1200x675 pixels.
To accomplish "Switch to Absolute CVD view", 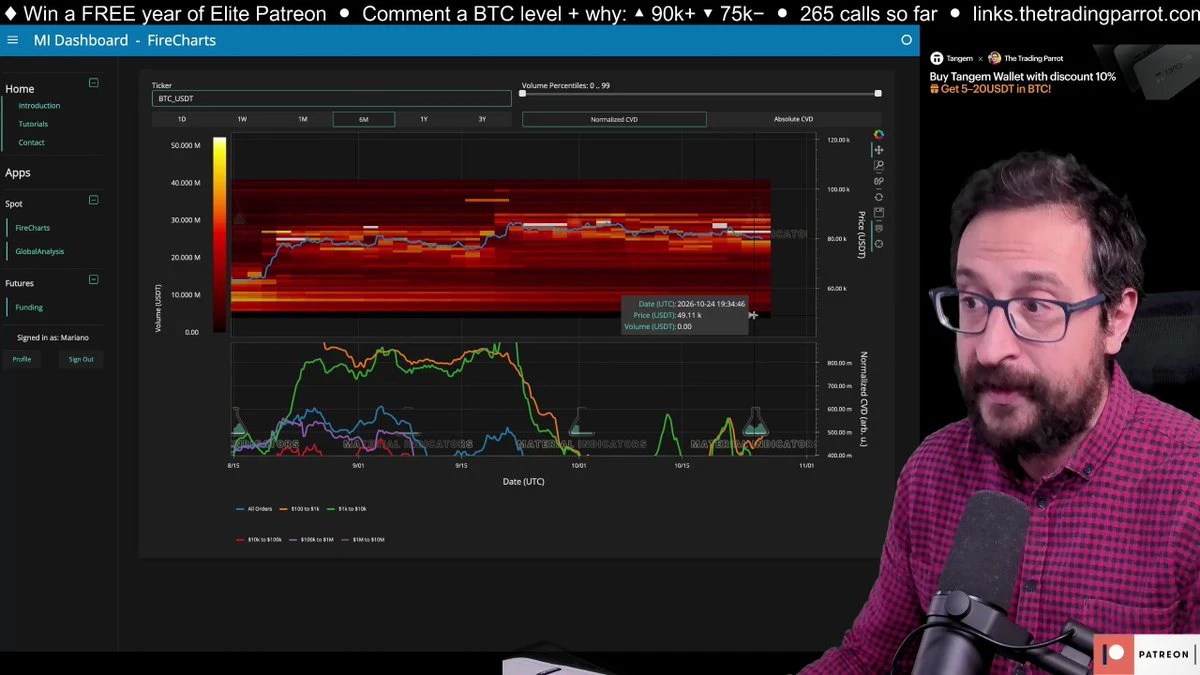I will (x=793, y=119).
